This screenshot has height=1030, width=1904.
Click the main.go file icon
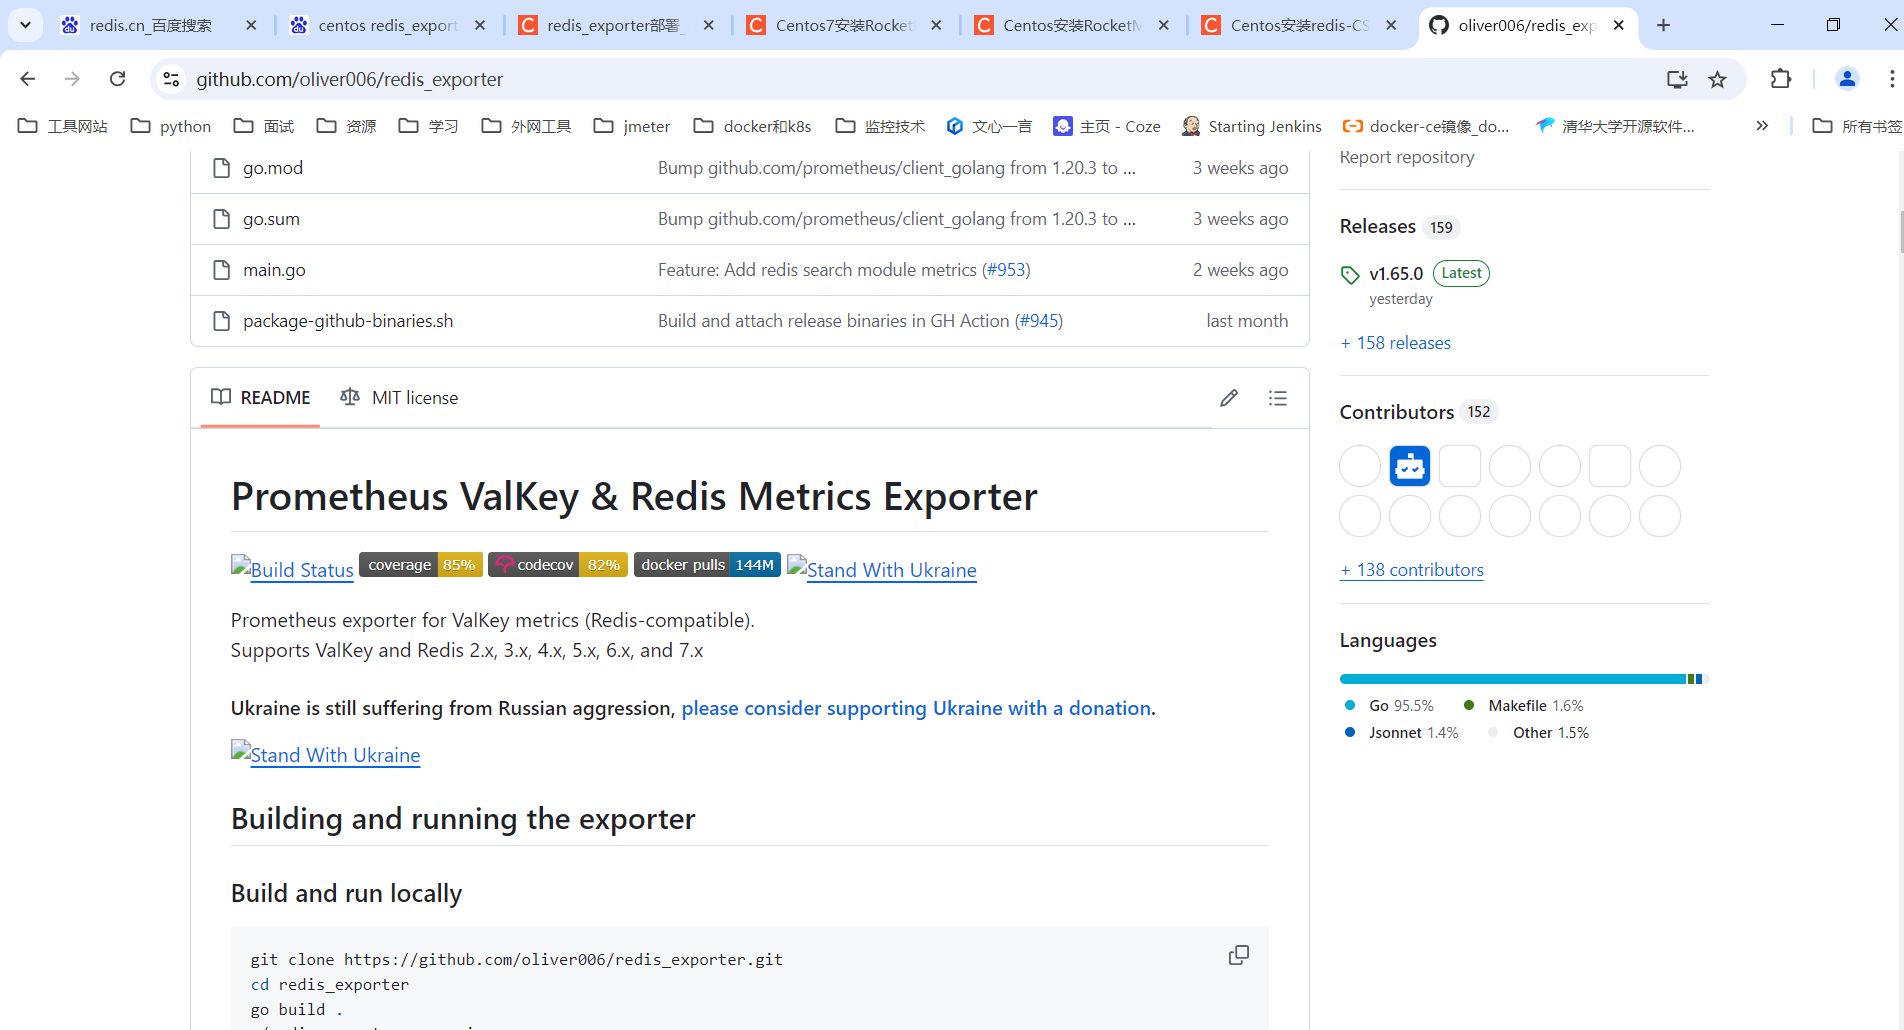[x=222, y=270]
